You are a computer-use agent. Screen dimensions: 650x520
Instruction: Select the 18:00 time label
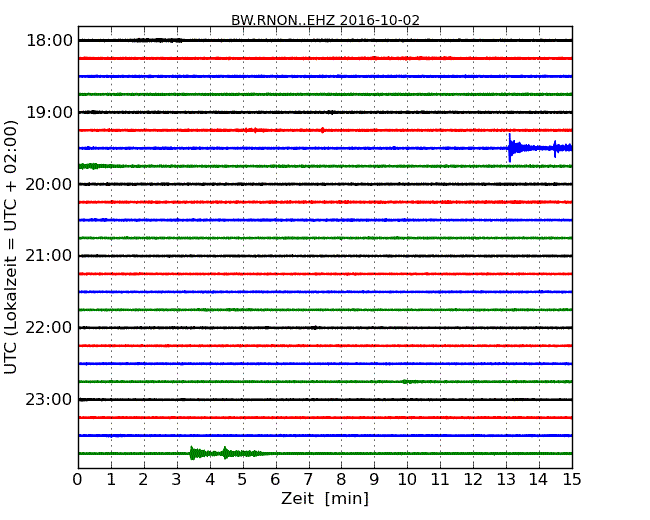[x=49, y=41]
